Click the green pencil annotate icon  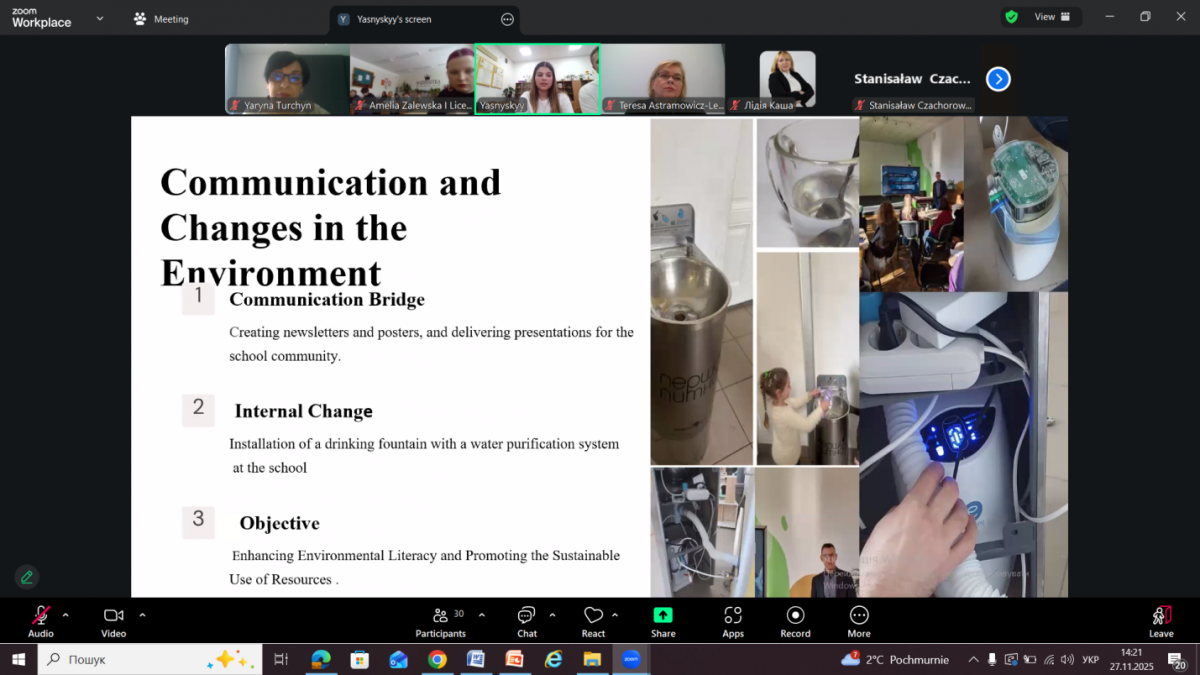point(27,577)
